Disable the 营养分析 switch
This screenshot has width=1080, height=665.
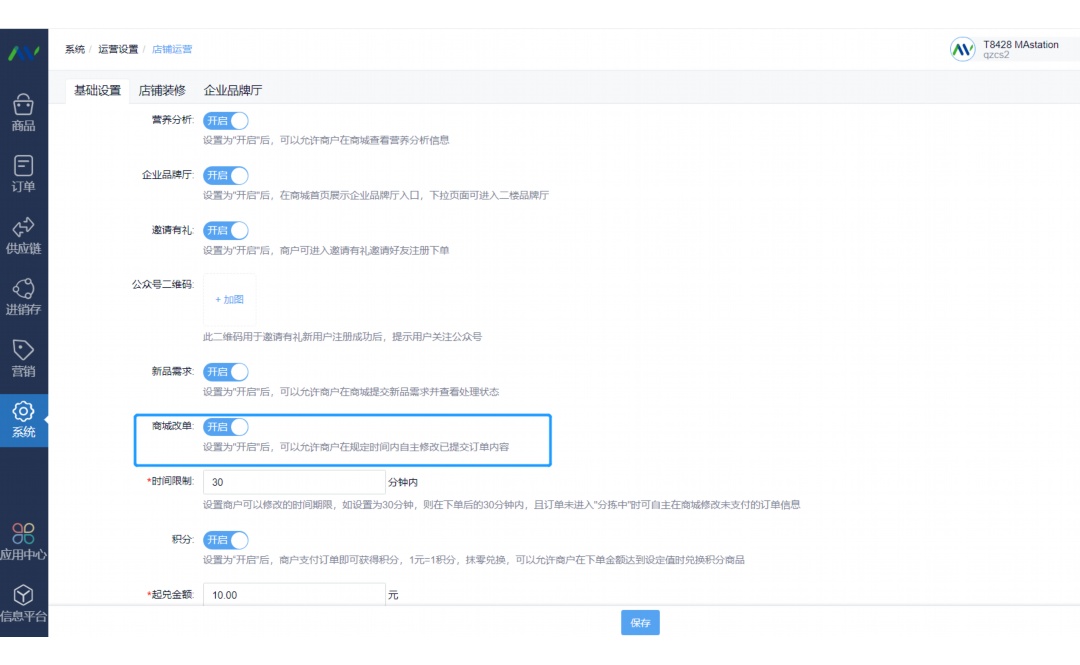[x=225, y=120]
